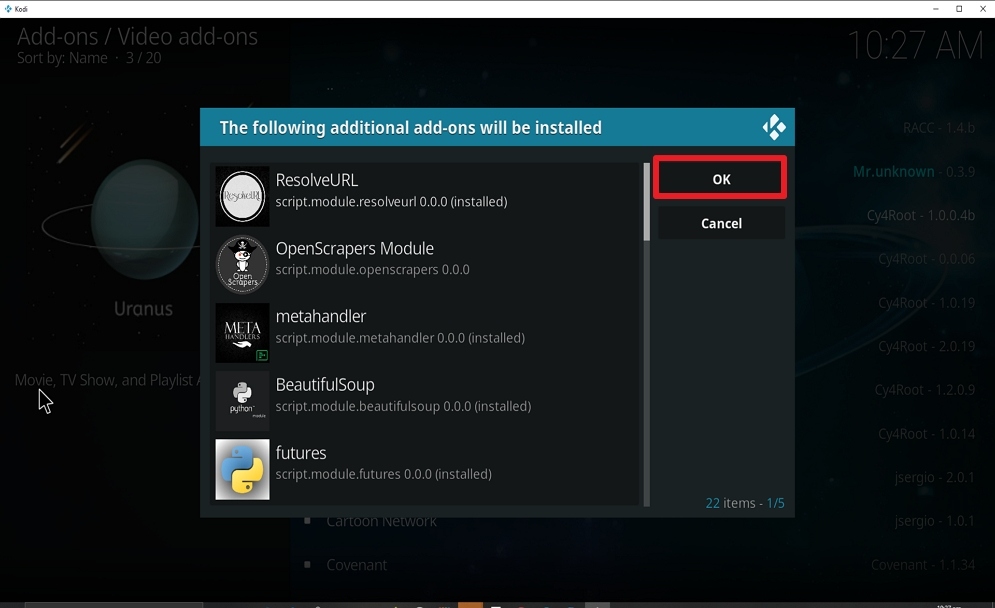Select Cartoon Network in background list

coord(381,522)
